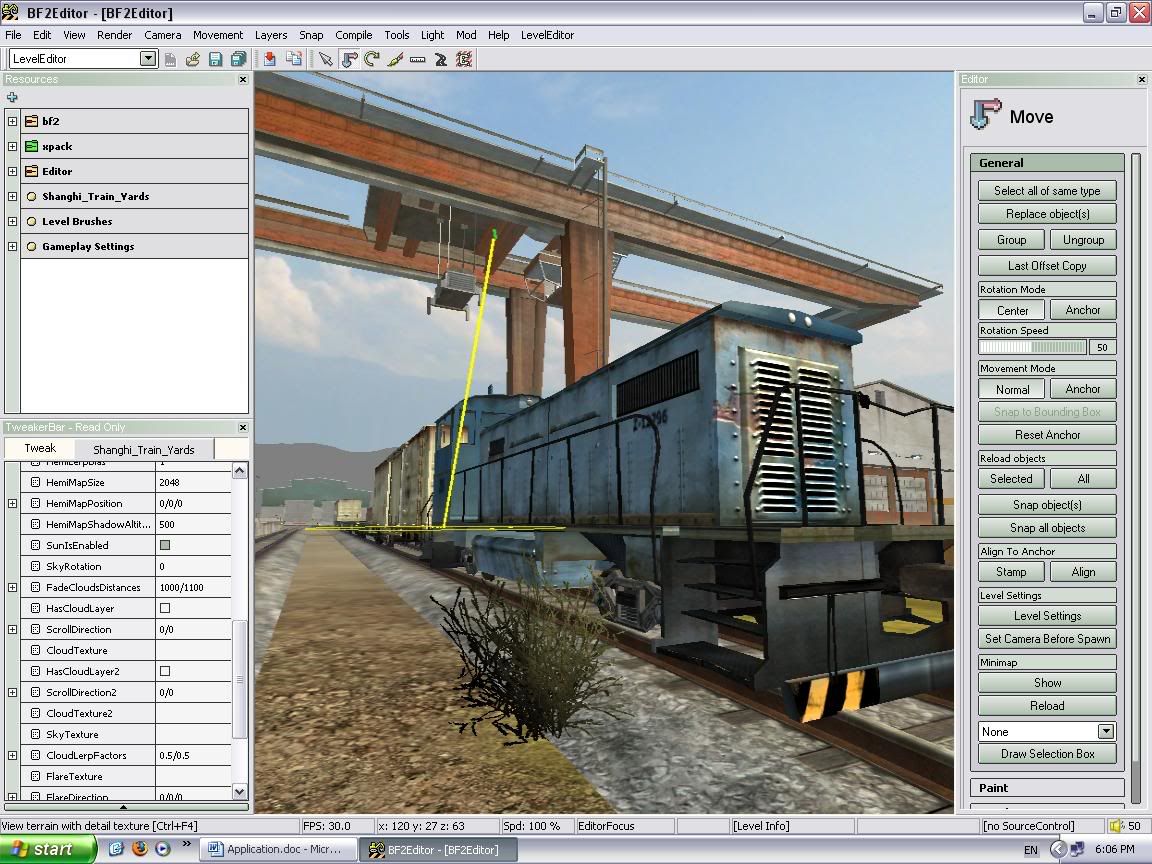Image resolution: width=1152 pixels, height=864 pixels.
Task: Click the Last Offset Copy button
Action: click(1047, 266)
